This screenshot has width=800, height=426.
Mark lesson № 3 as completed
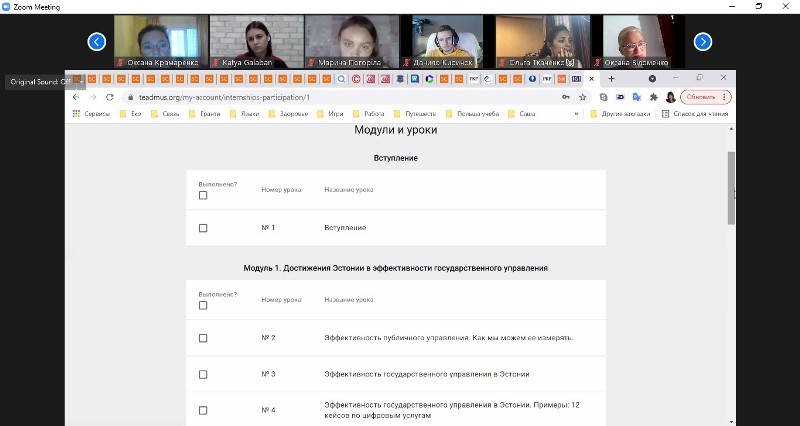pos(203,374)
